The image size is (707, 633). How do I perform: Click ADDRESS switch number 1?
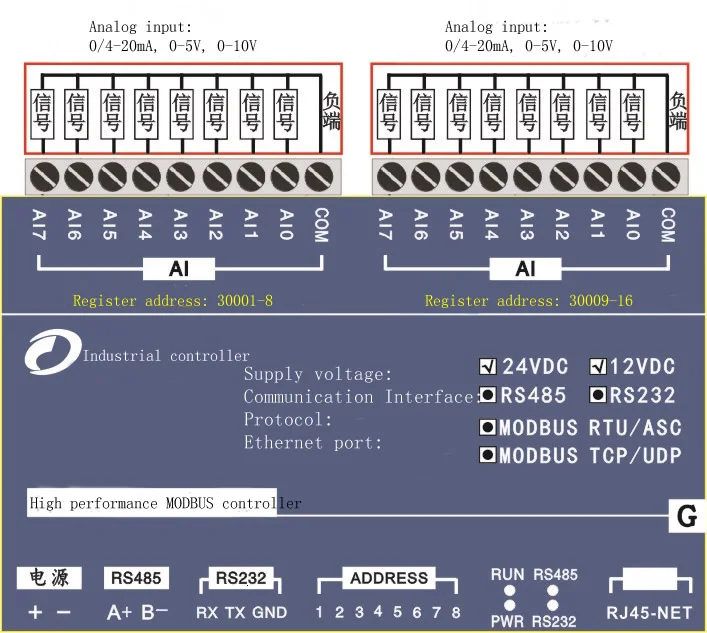pyautogui.click(x=319, y=612)
